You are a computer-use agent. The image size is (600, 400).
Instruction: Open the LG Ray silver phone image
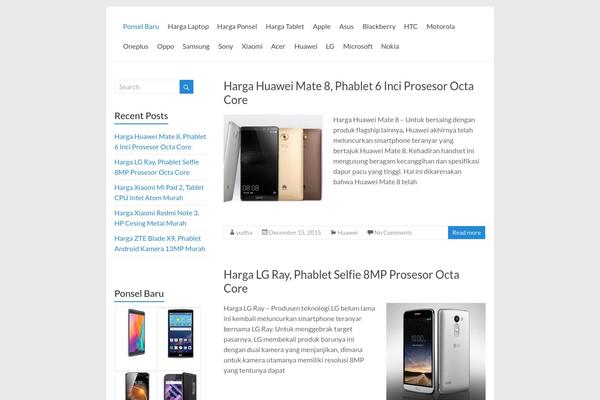(x=436, y=351)
